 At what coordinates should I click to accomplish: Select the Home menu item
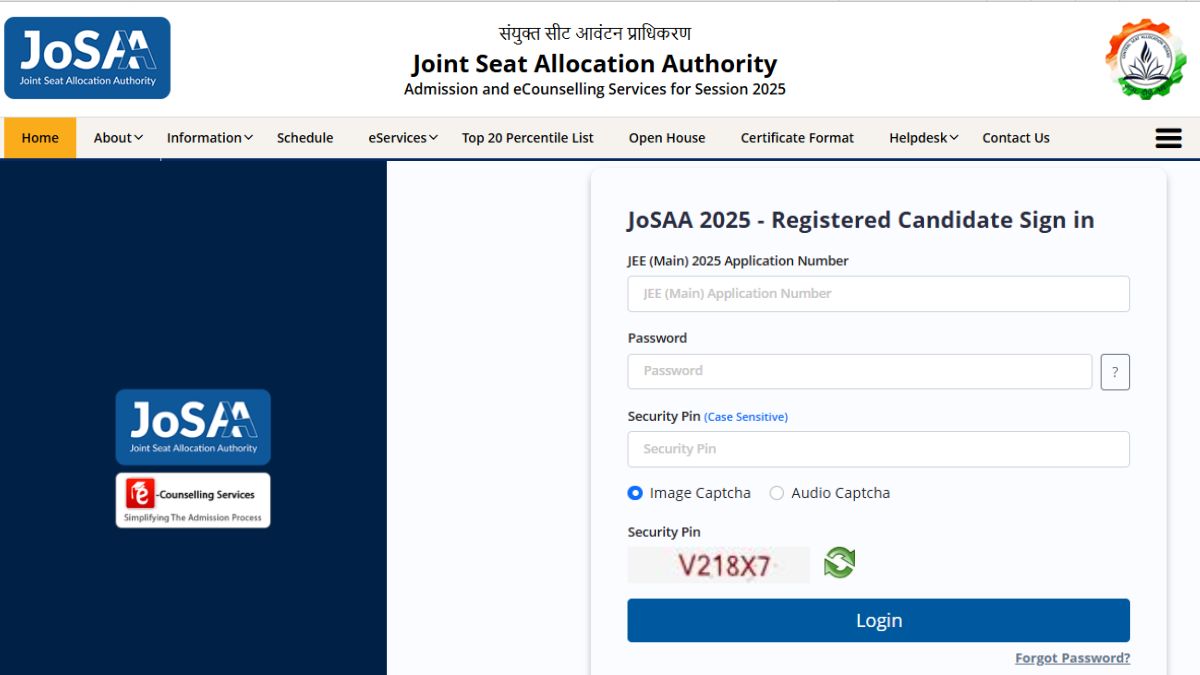click(x=39, y=137)
